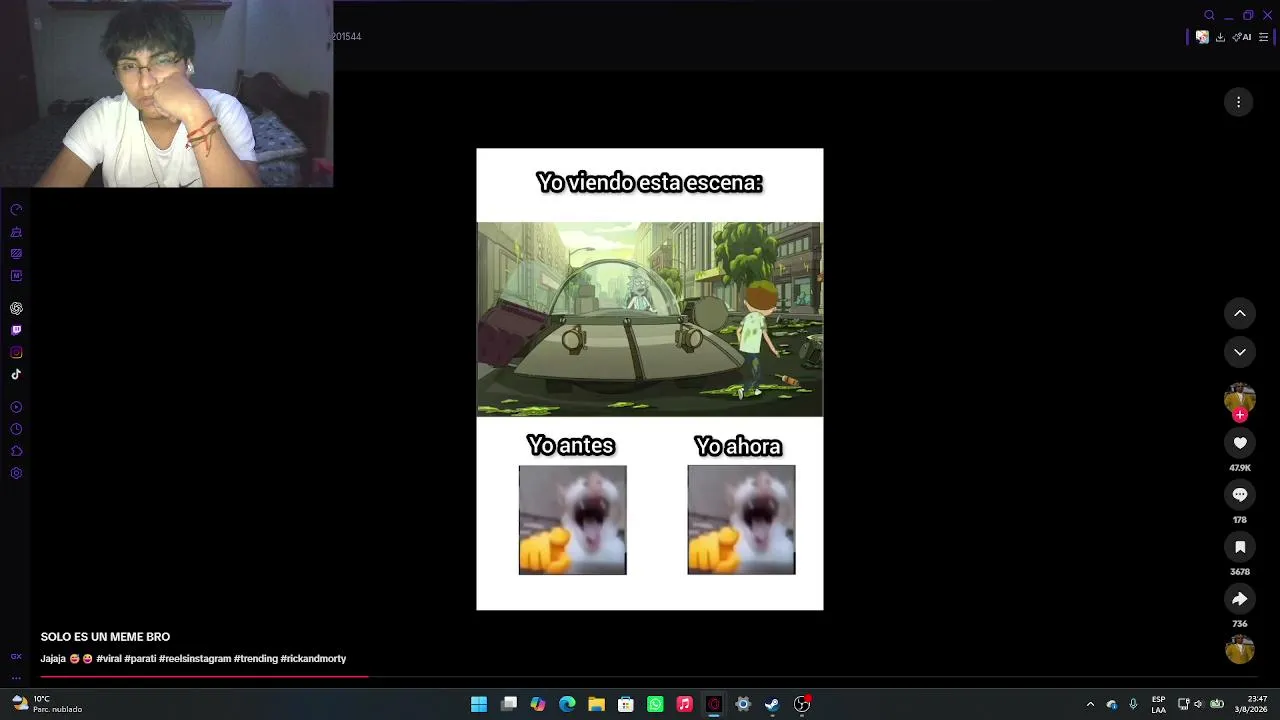This screenshot has height=720, width=1280.
Task: Open the Downloads icon in the toolbar
Action: pos(1220,37)
